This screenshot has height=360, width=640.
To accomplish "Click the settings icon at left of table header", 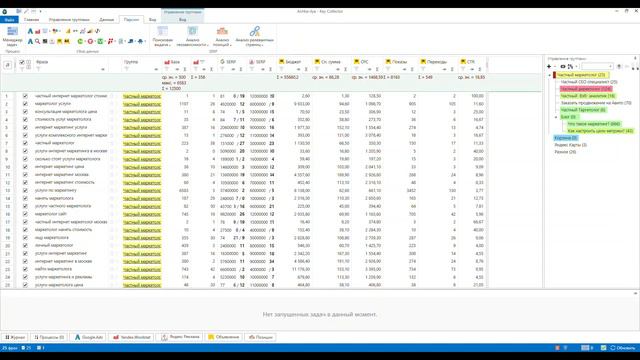I will click(x=8, y=65).
